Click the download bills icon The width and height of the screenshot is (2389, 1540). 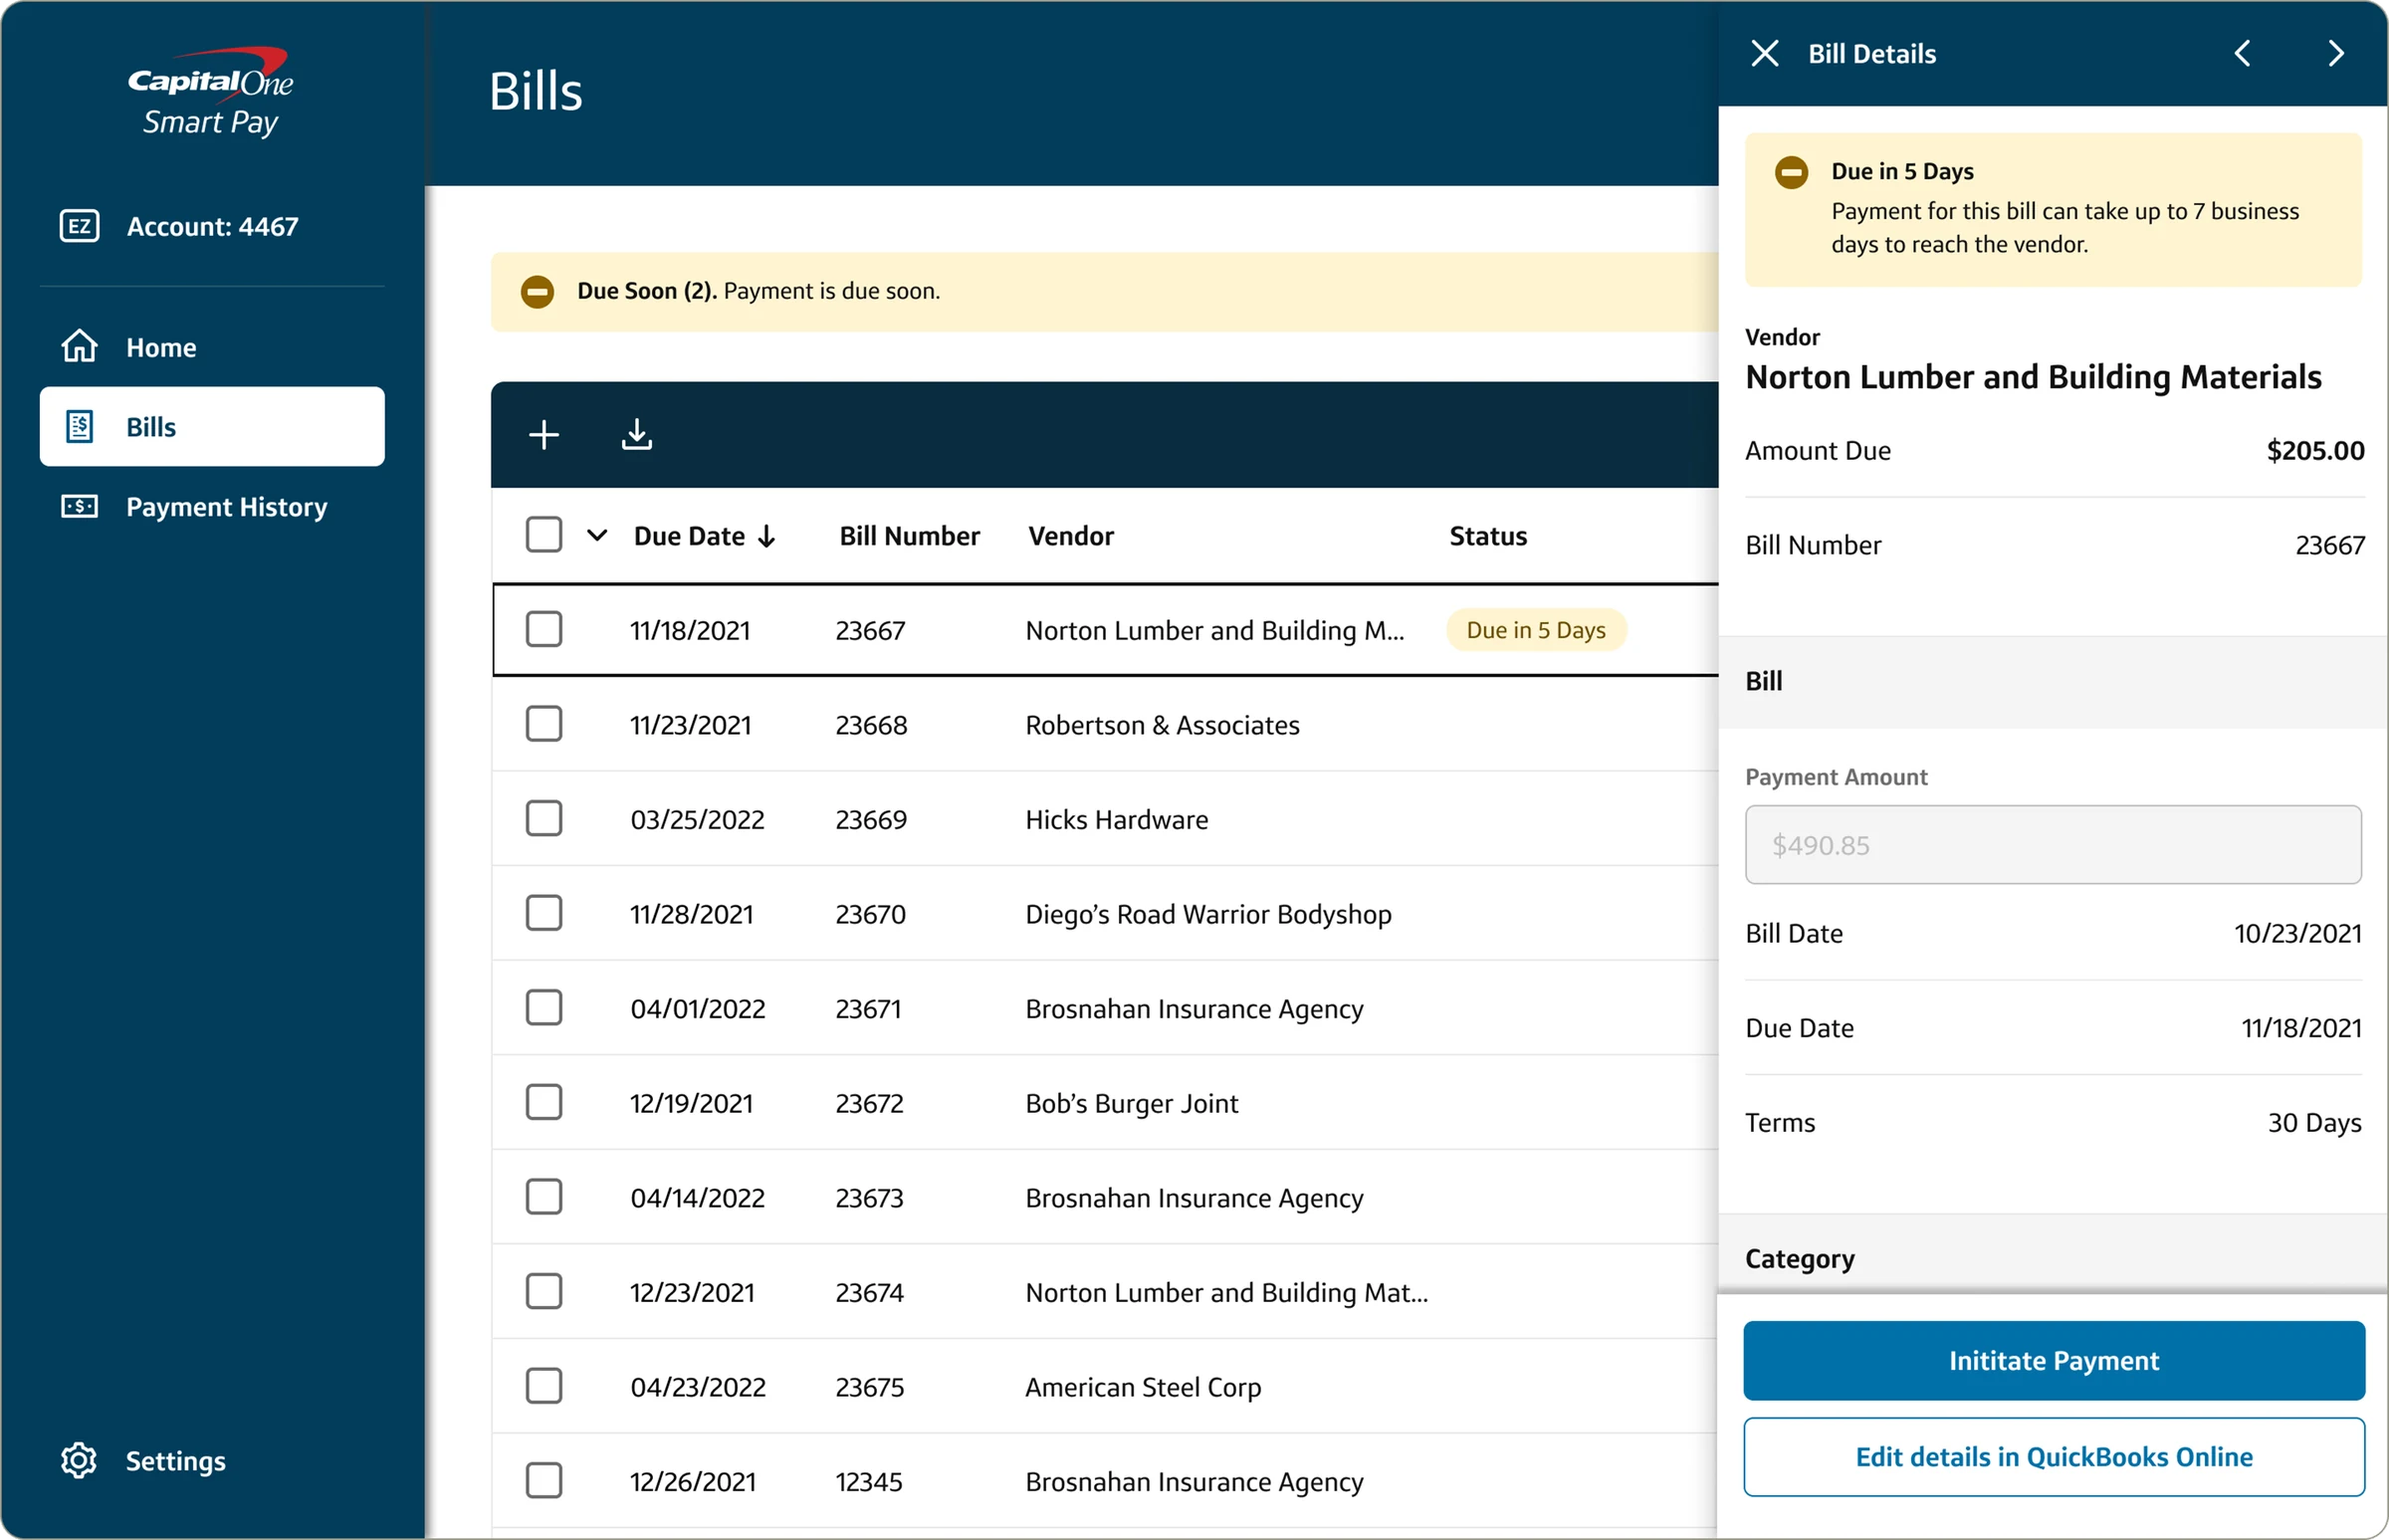637,435
